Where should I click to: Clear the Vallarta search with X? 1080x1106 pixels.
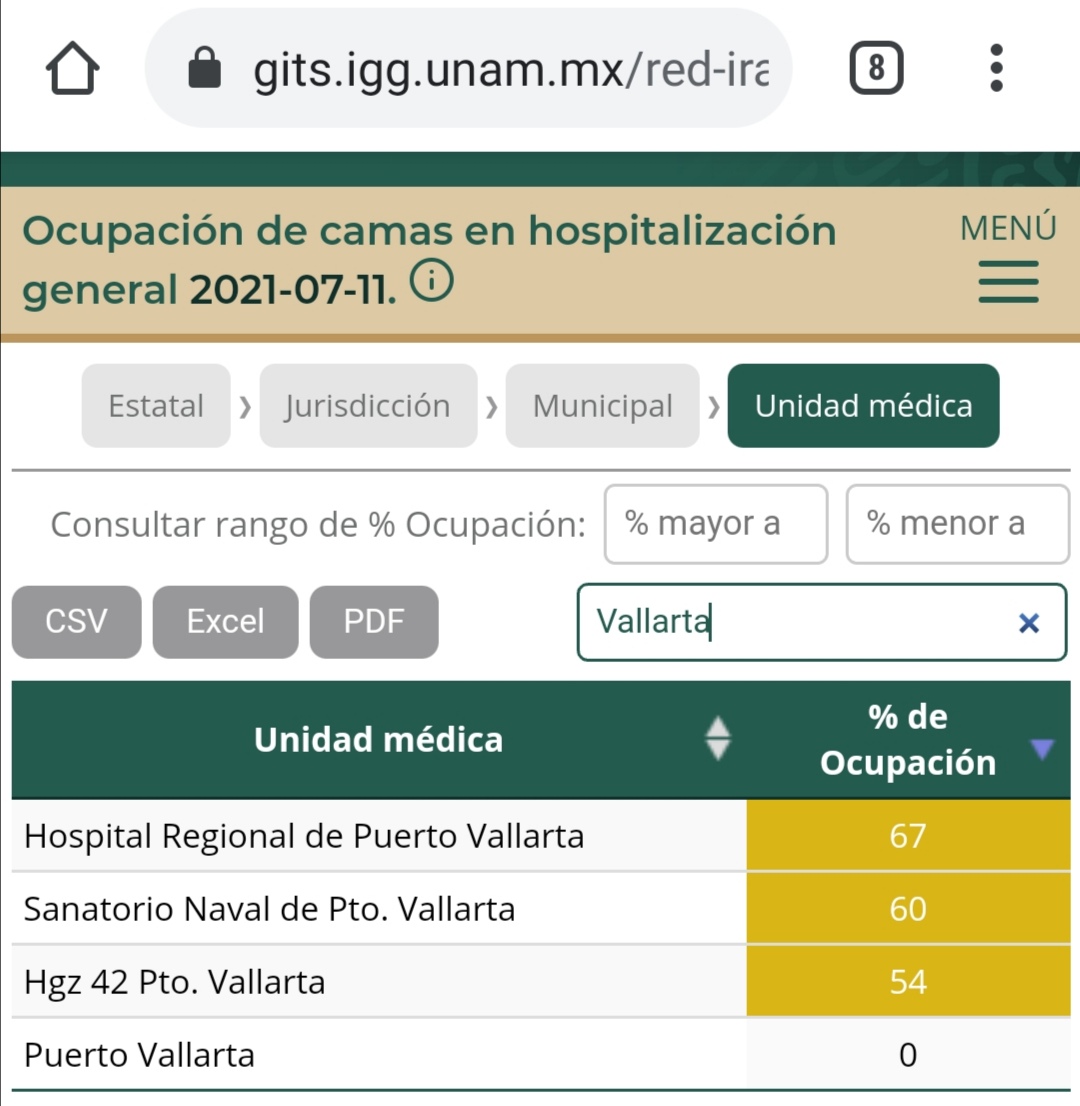(1028, 624)
